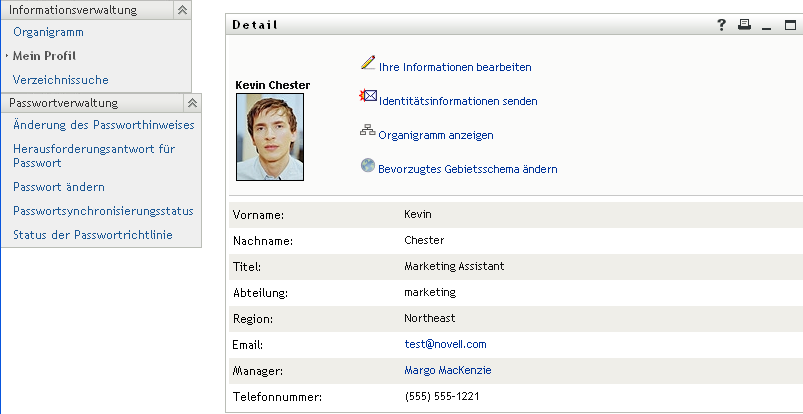
Task: Select Mein Profil in sidebar
Action: click(x=45, y=56)
